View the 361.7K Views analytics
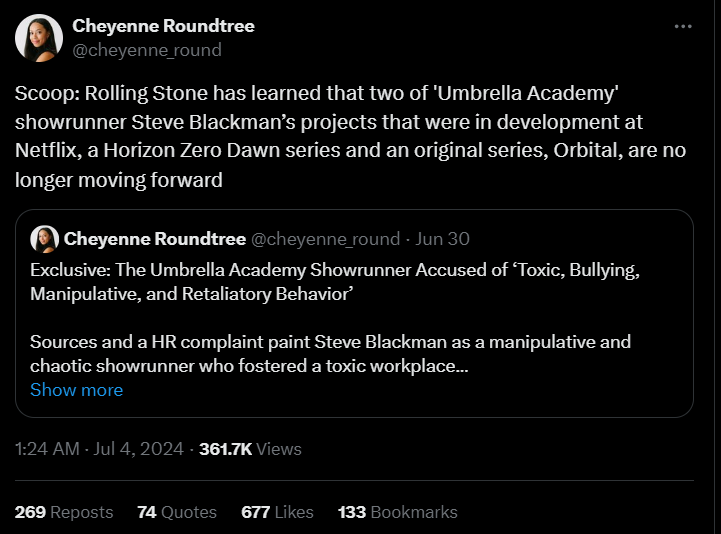 250,449
